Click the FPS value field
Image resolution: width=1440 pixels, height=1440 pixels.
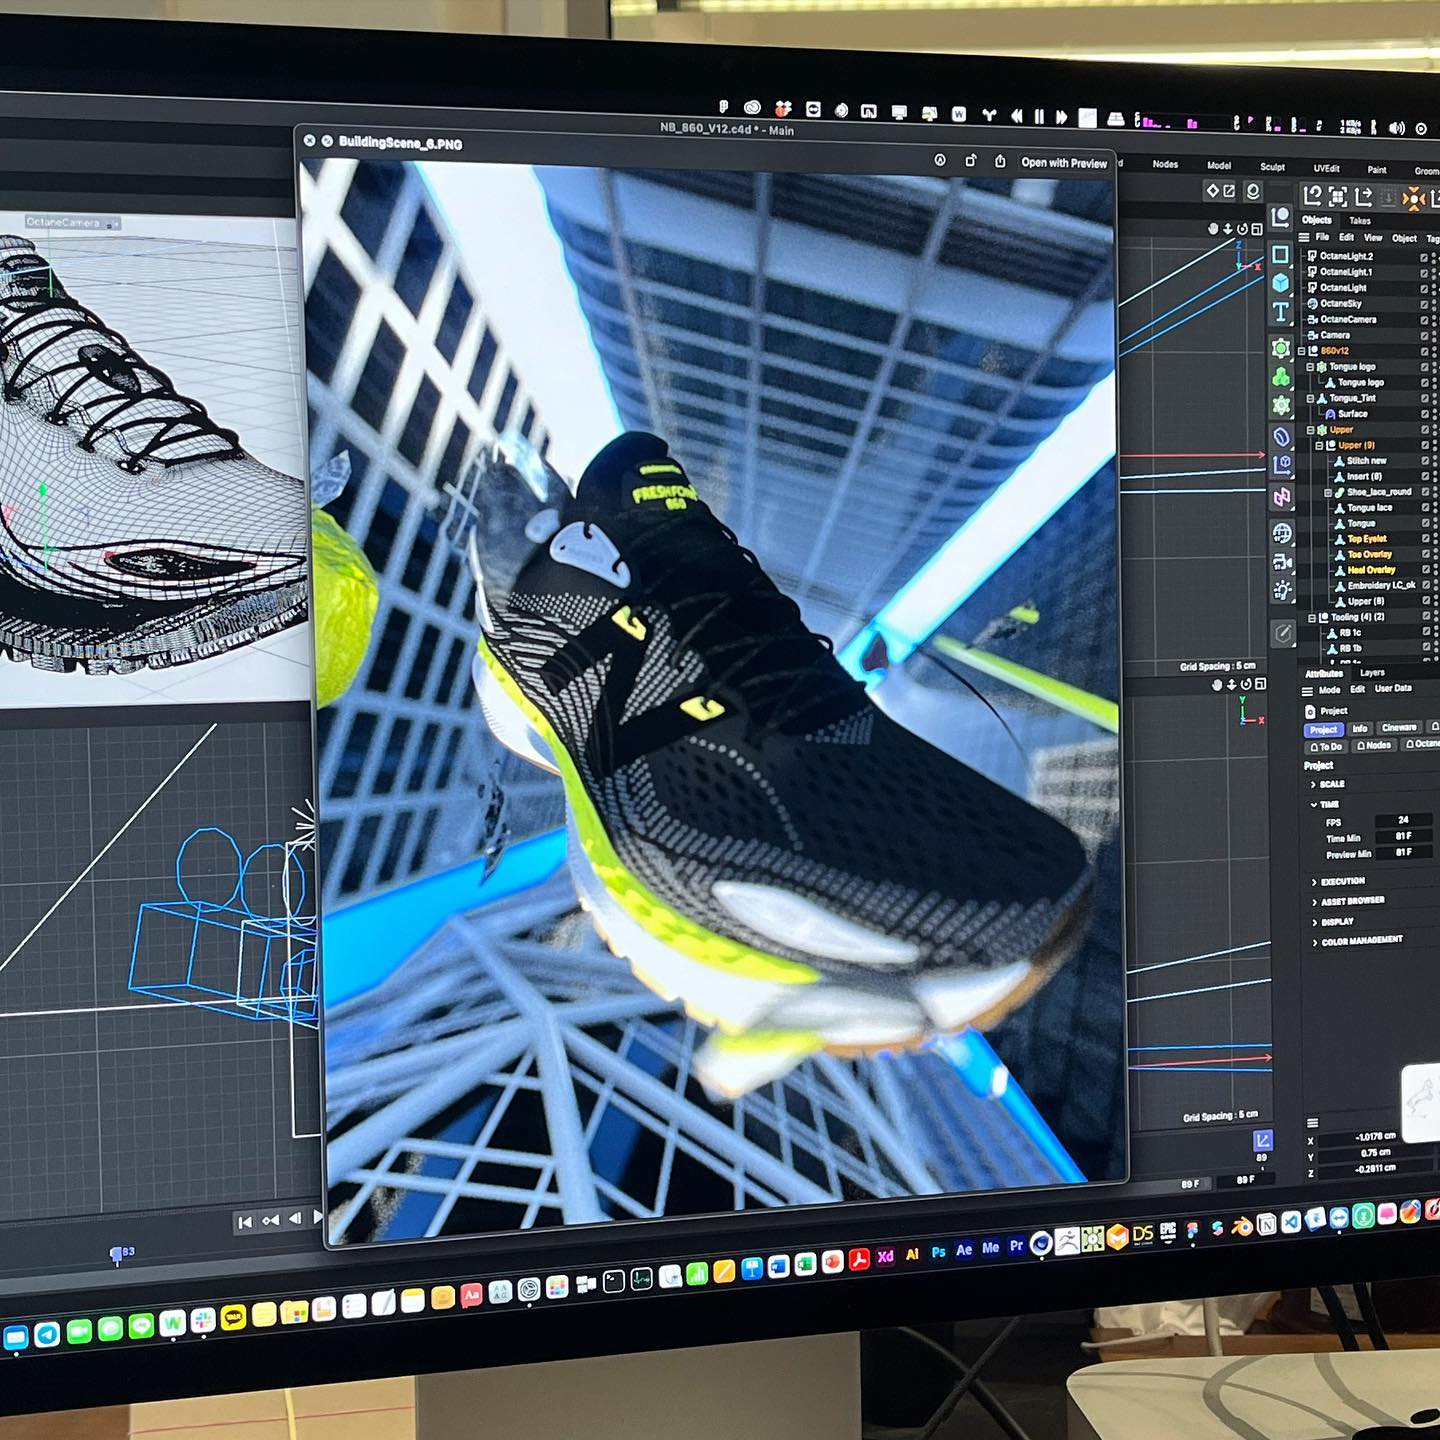coord(1404,820)
